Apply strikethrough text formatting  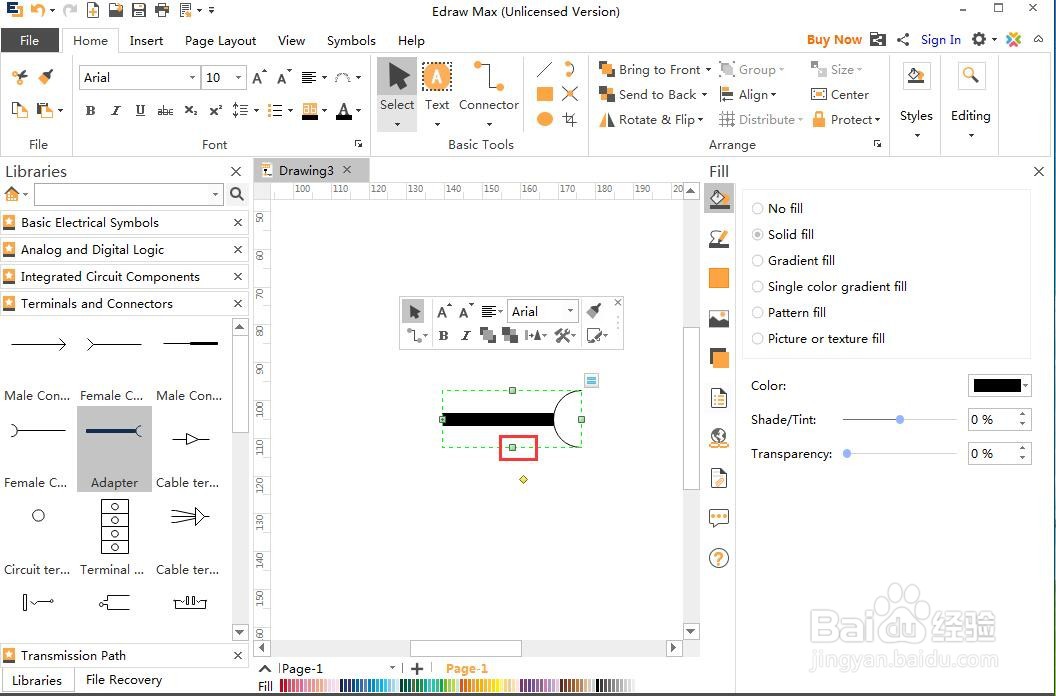click(x=165, y=110)
